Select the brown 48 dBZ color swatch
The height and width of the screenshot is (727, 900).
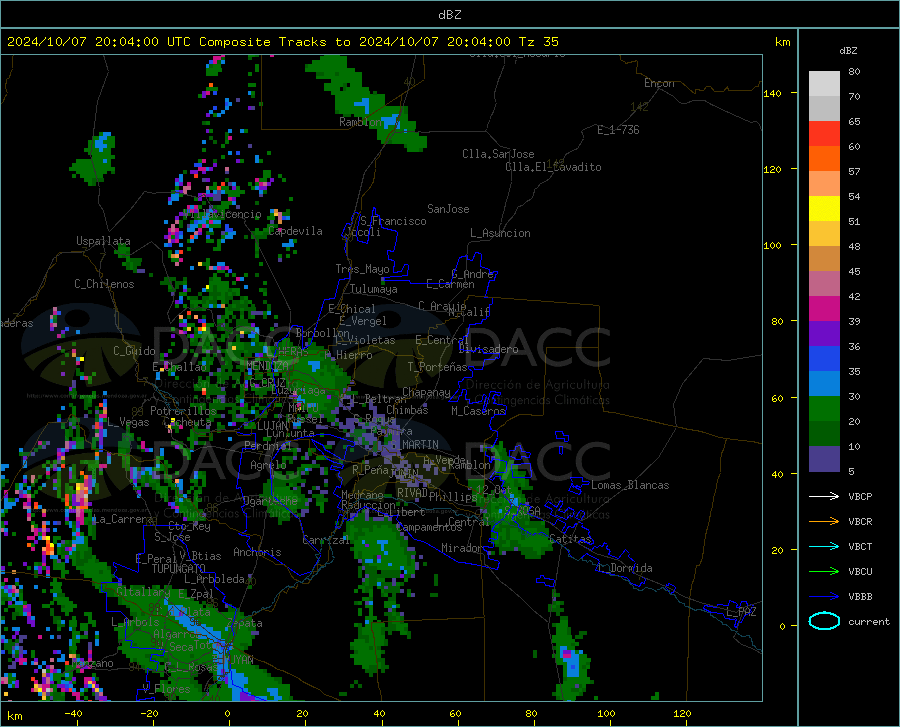(x=824, y=259)
